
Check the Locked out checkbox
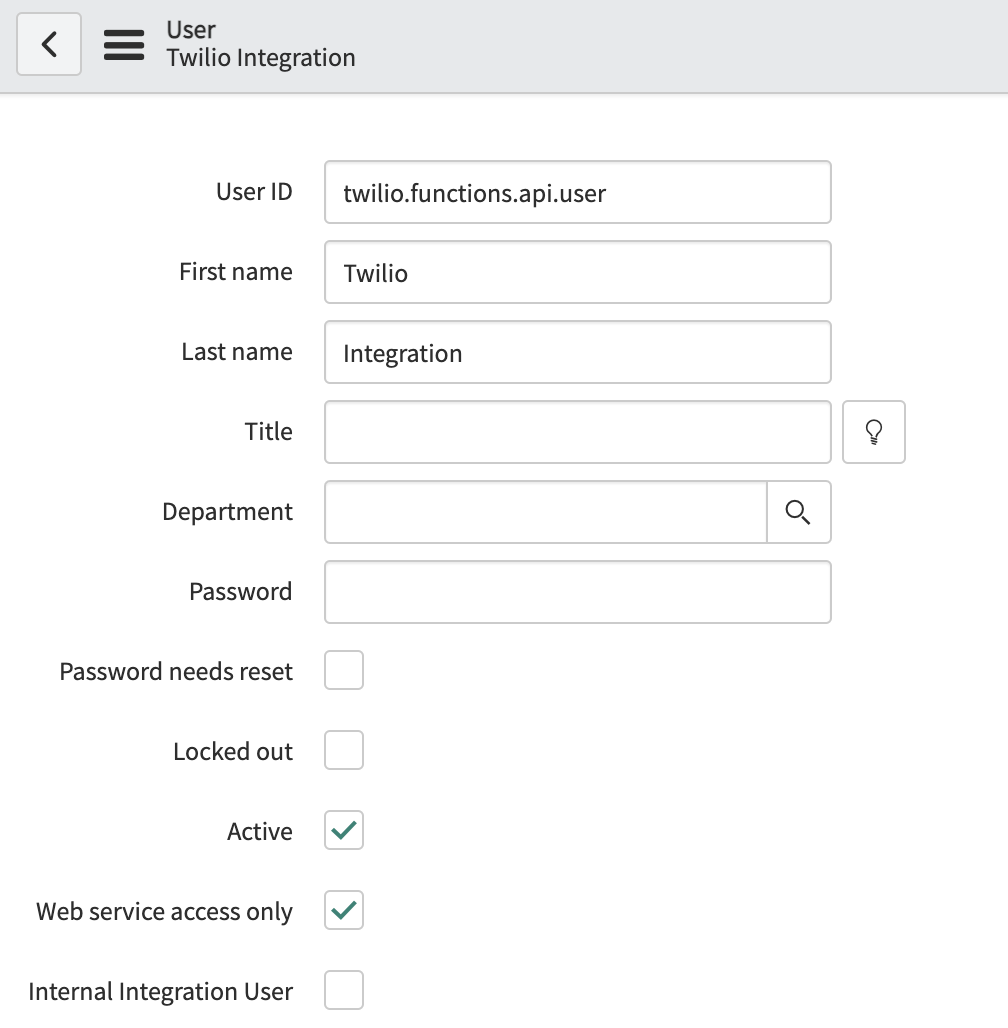[x=344, y=750]
